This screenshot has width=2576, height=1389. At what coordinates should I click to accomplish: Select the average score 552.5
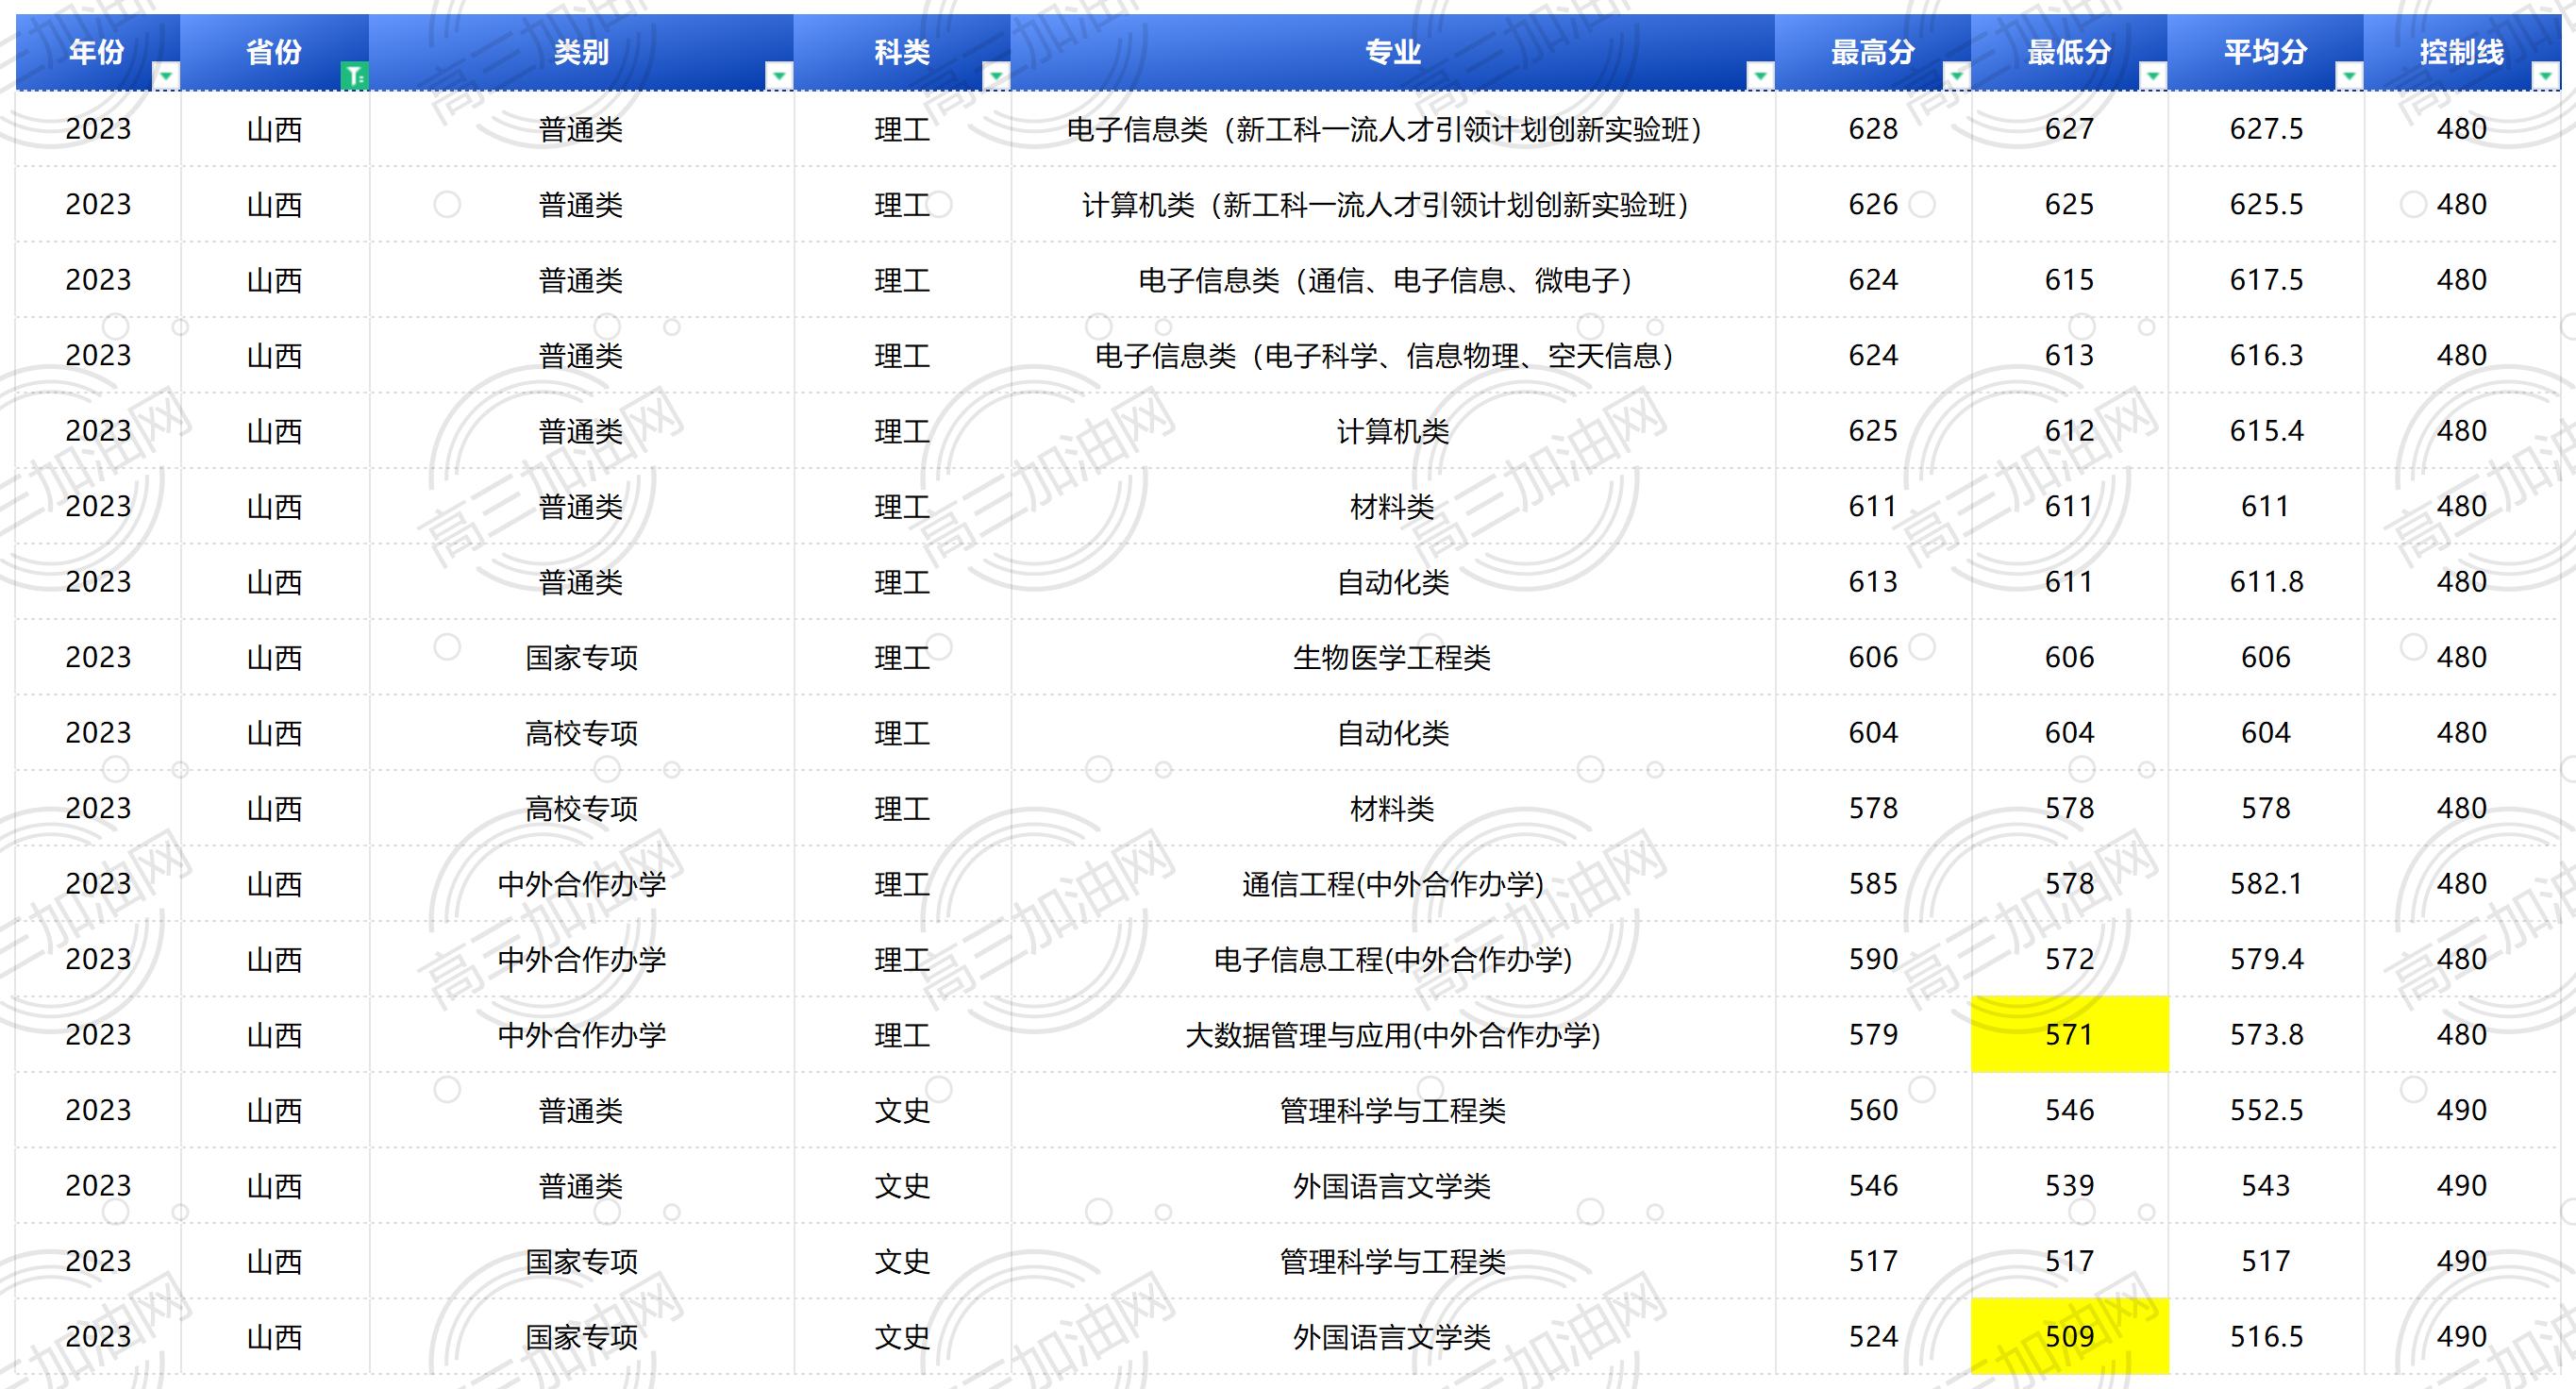coord(2266,1110)
